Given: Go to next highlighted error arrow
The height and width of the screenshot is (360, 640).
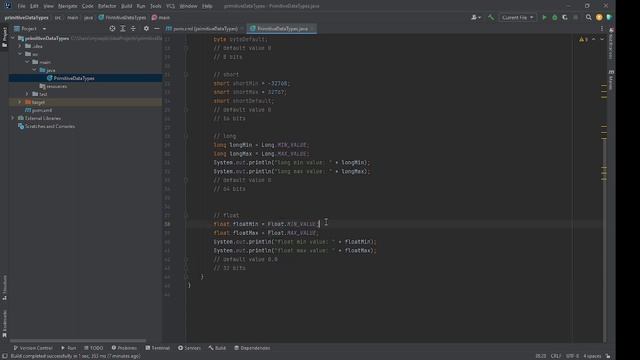Looking at the screenshot, I should pyautogui.click(x=602, y=39).
